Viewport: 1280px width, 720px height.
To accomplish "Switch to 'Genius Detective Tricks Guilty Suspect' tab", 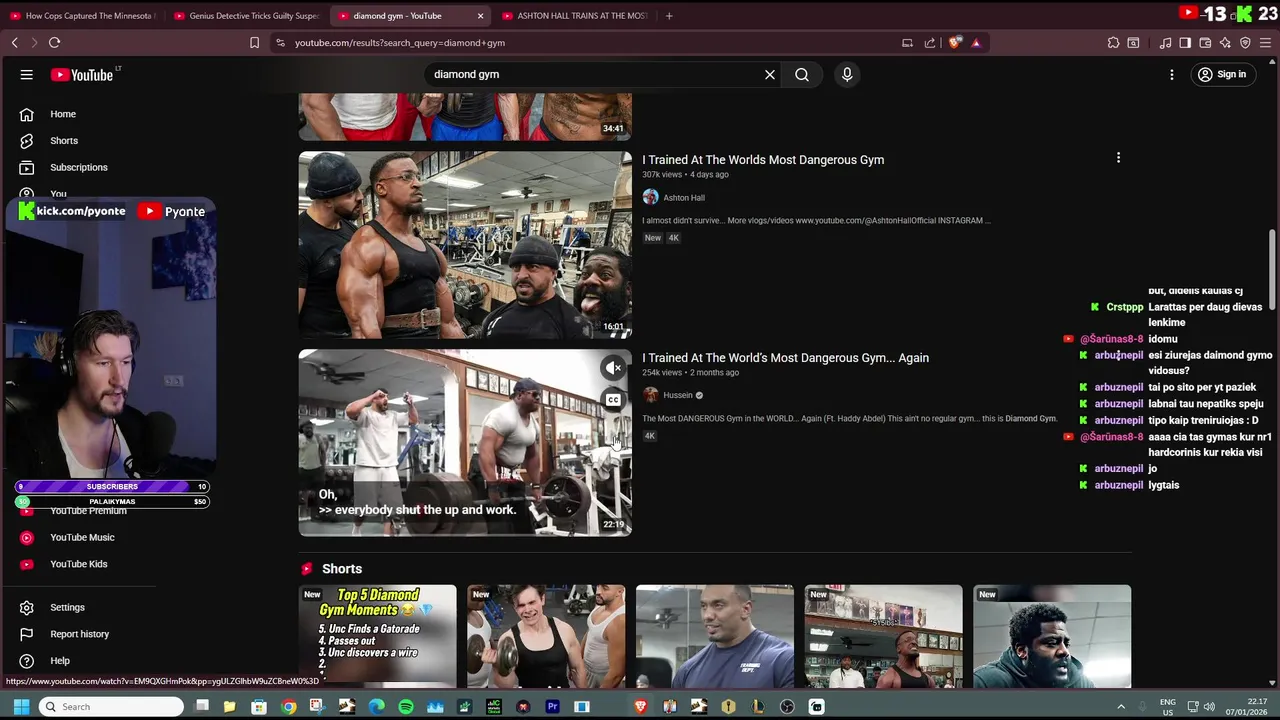I will 246,16.
